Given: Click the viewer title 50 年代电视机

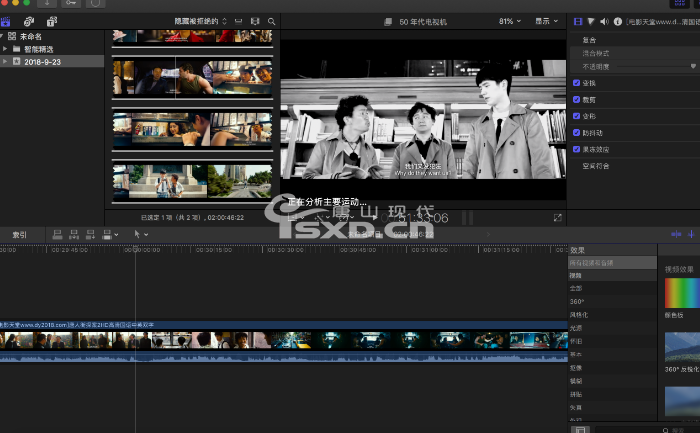Looking at the screenshot, I should (x=423, y=21).
